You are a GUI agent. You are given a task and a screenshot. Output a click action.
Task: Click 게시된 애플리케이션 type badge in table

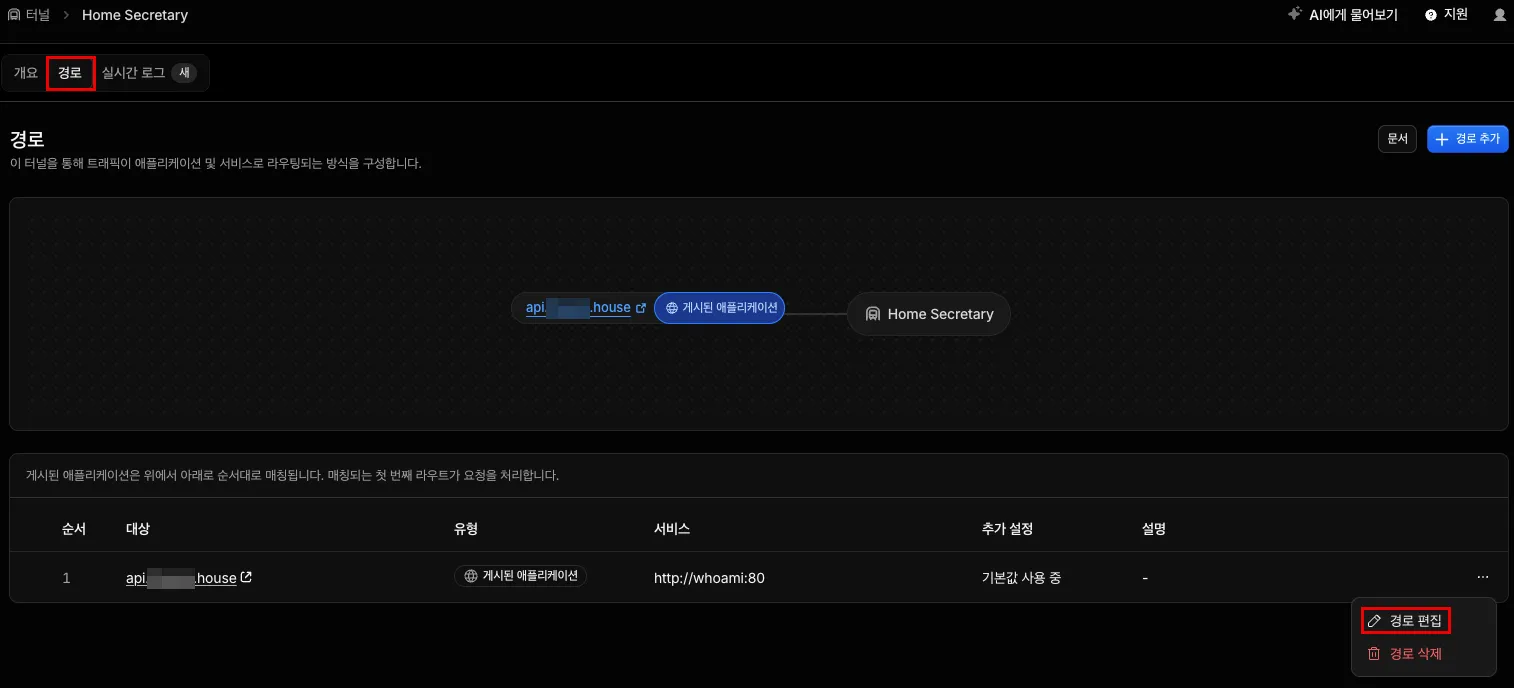(520, 576)
